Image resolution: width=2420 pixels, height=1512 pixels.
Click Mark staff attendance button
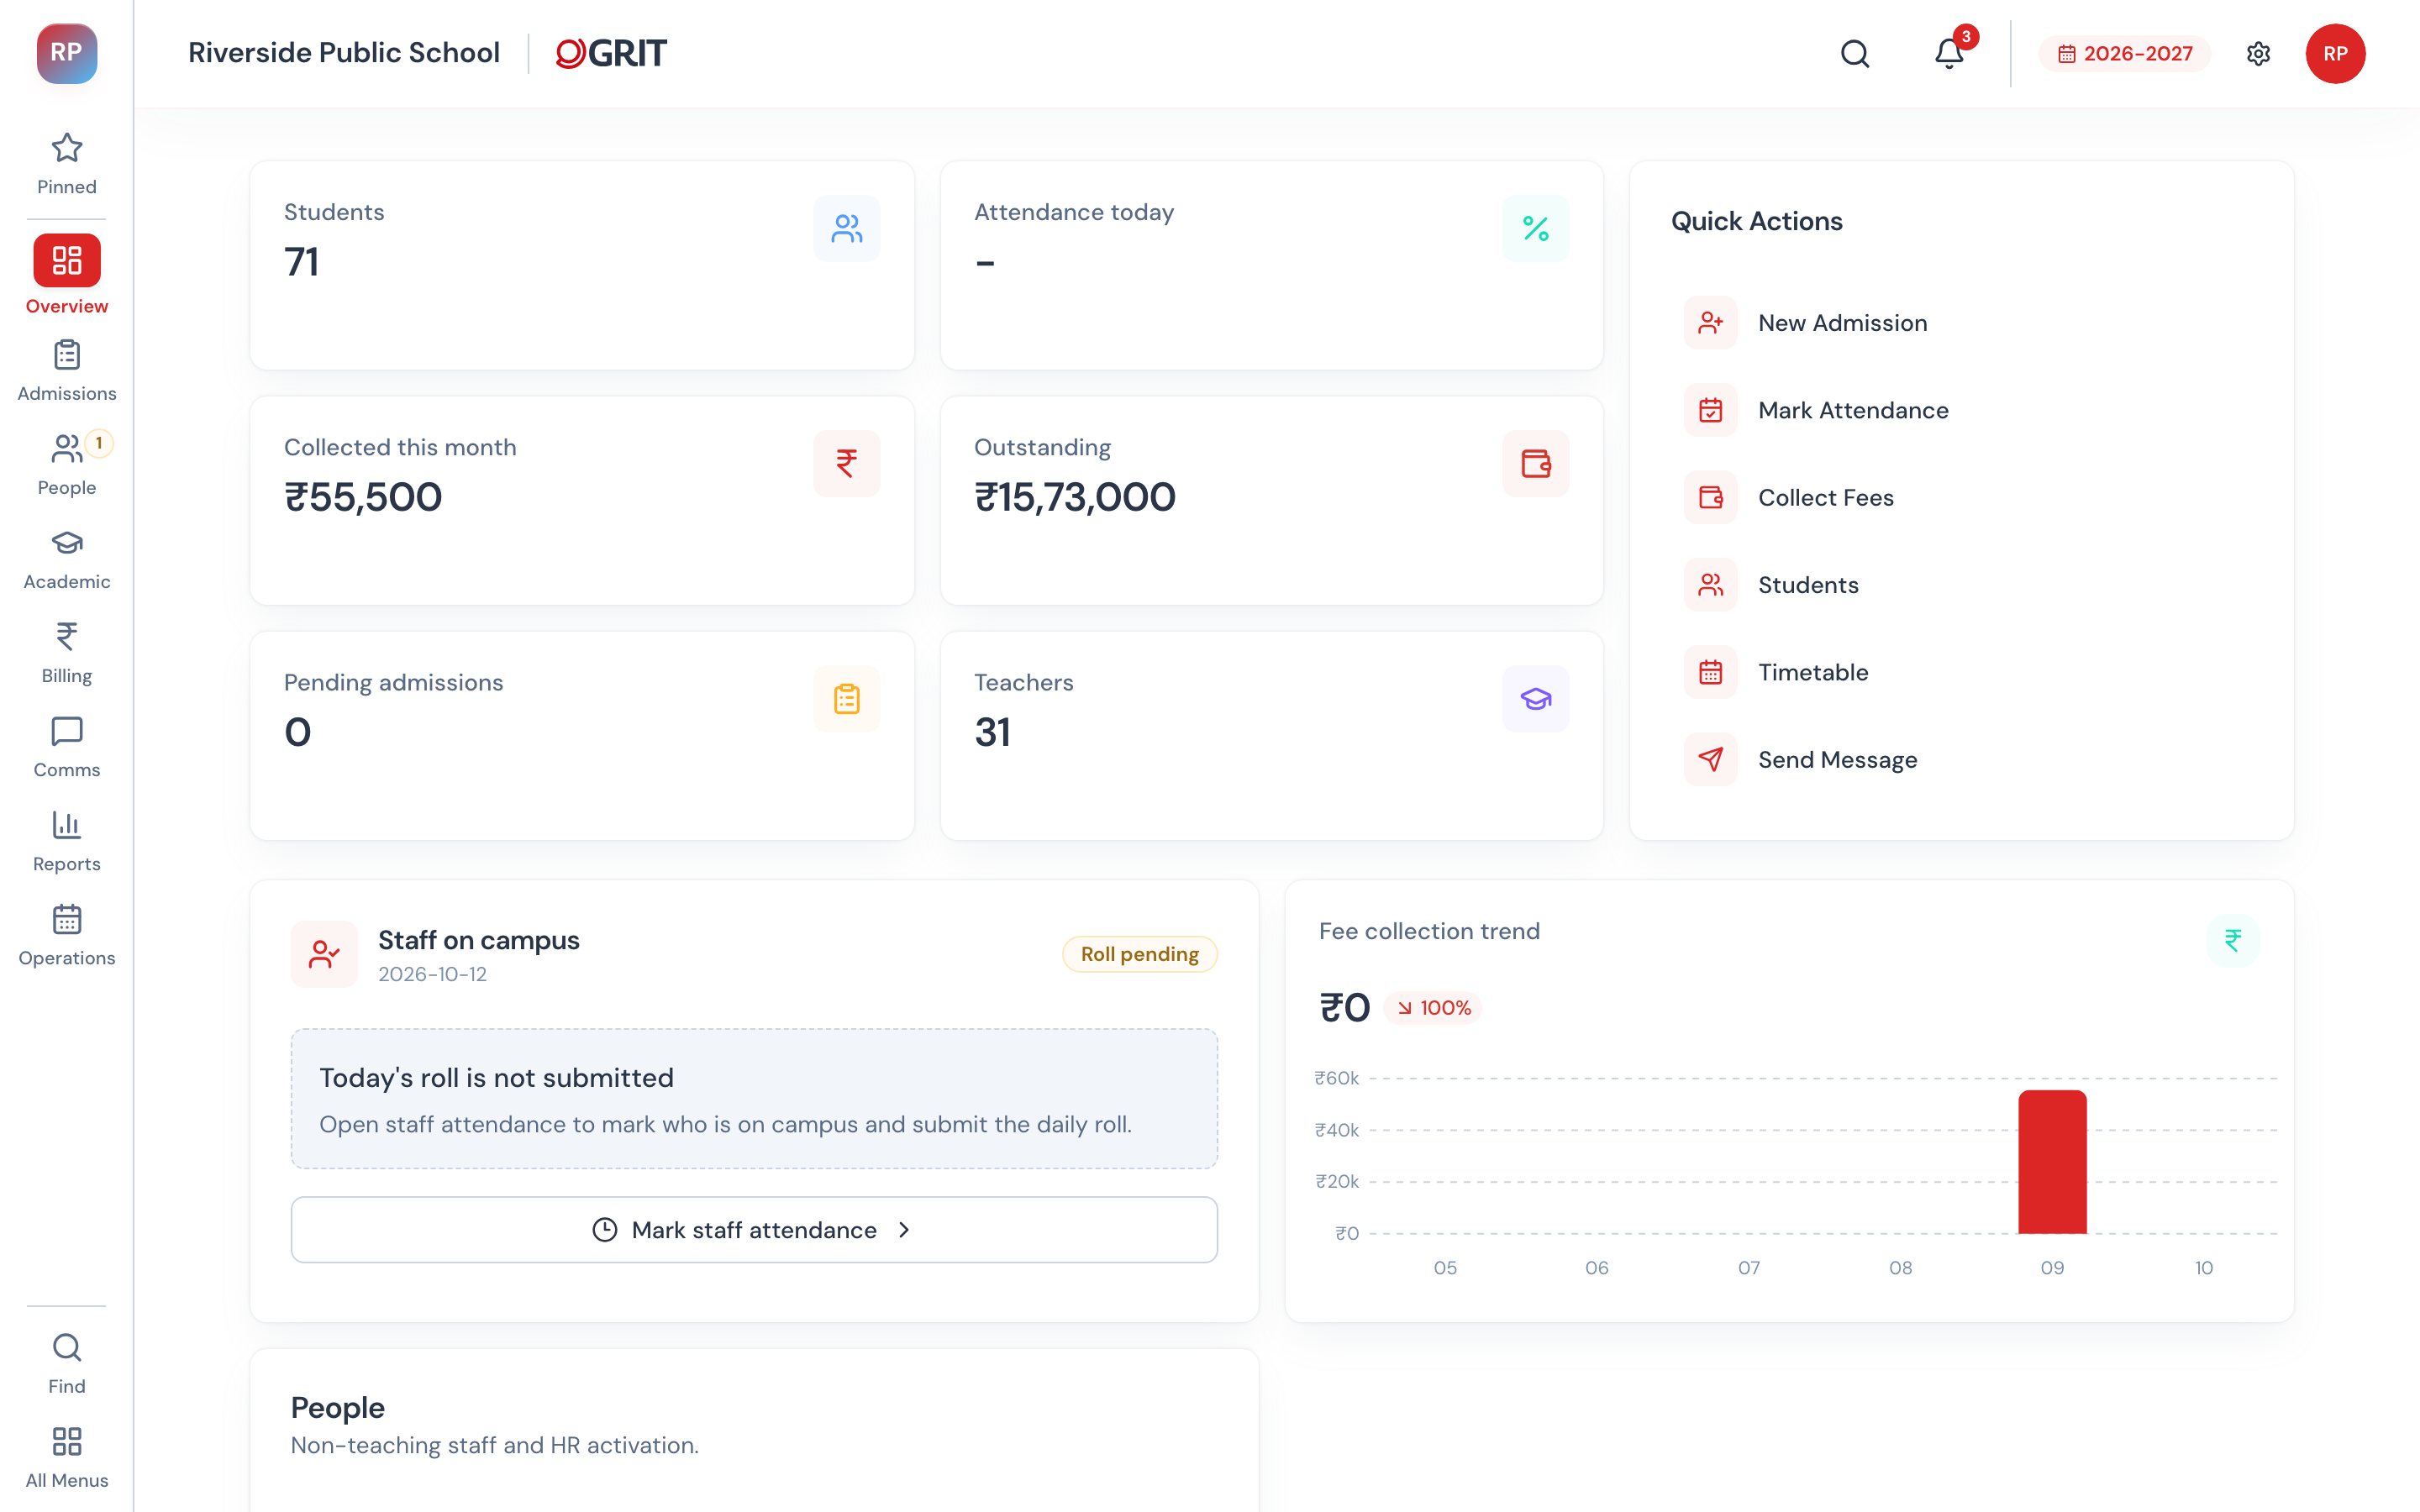point(754,1230)
